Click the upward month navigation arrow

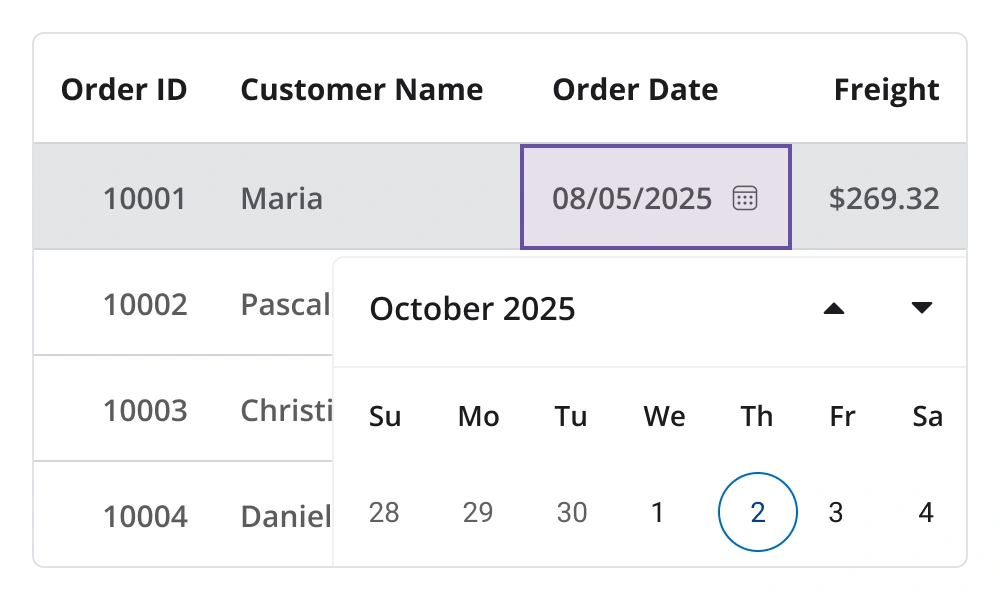[836, 308]
